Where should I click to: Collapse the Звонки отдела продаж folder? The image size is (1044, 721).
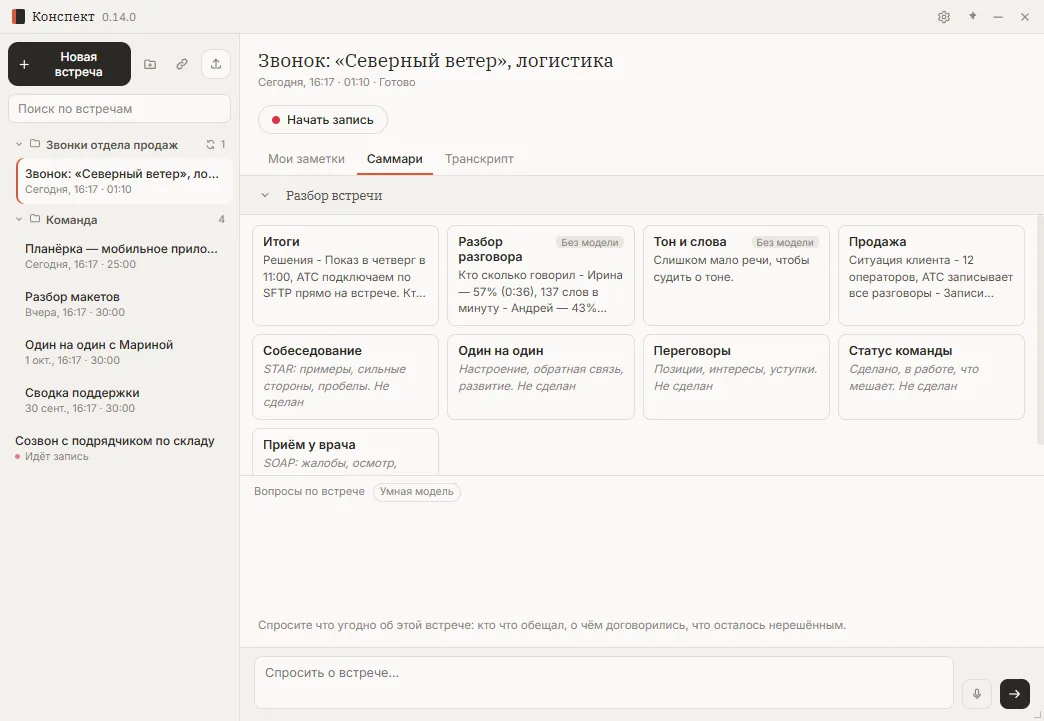tap(19, 144)
